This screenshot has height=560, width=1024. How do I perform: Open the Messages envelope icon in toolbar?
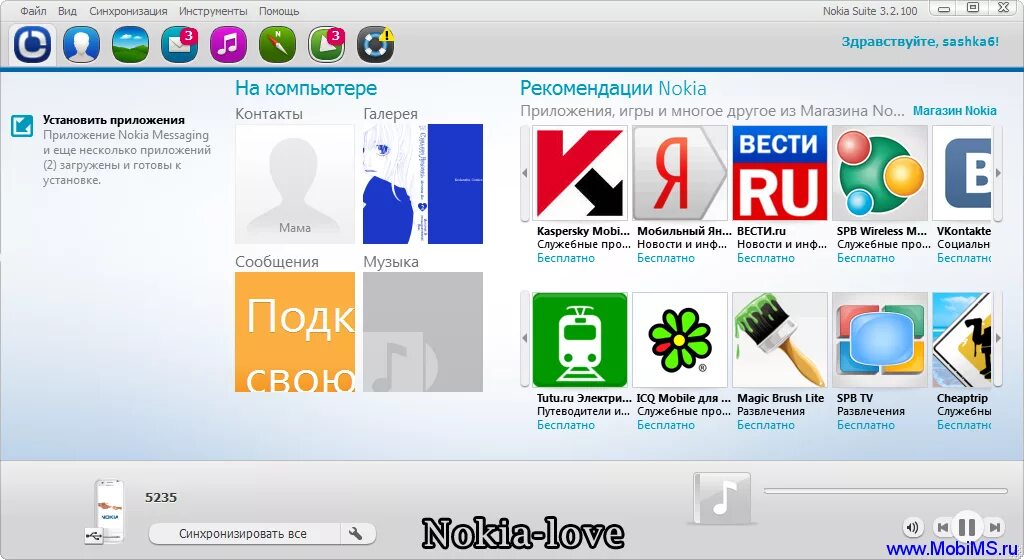pyautogui.click(x=180, y=44)
